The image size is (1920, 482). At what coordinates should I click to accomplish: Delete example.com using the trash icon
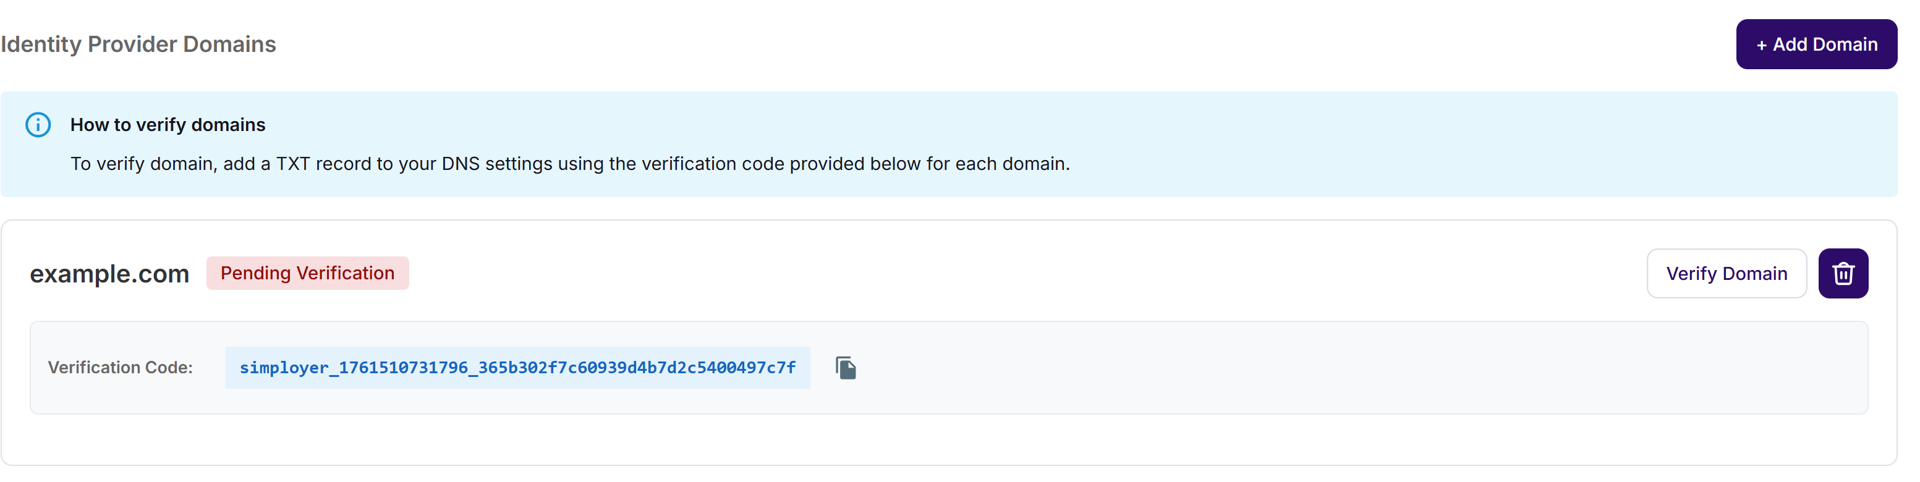(1843, 273)
